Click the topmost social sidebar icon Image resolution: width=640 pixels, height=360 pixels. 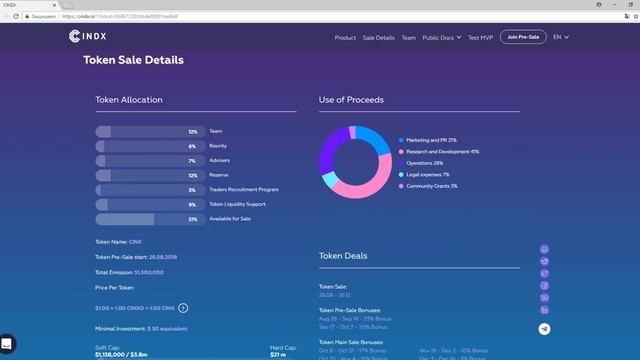click(x=544, y=249)
